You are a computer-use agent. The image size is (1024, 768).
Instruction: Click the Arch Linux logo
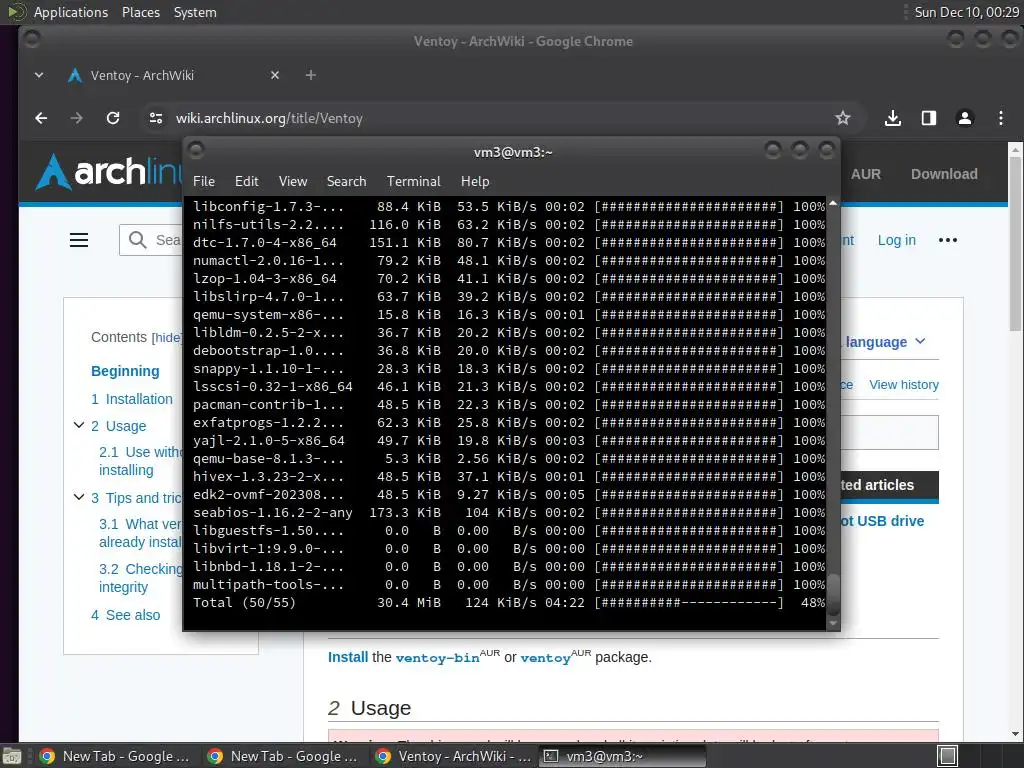point(108,172)
